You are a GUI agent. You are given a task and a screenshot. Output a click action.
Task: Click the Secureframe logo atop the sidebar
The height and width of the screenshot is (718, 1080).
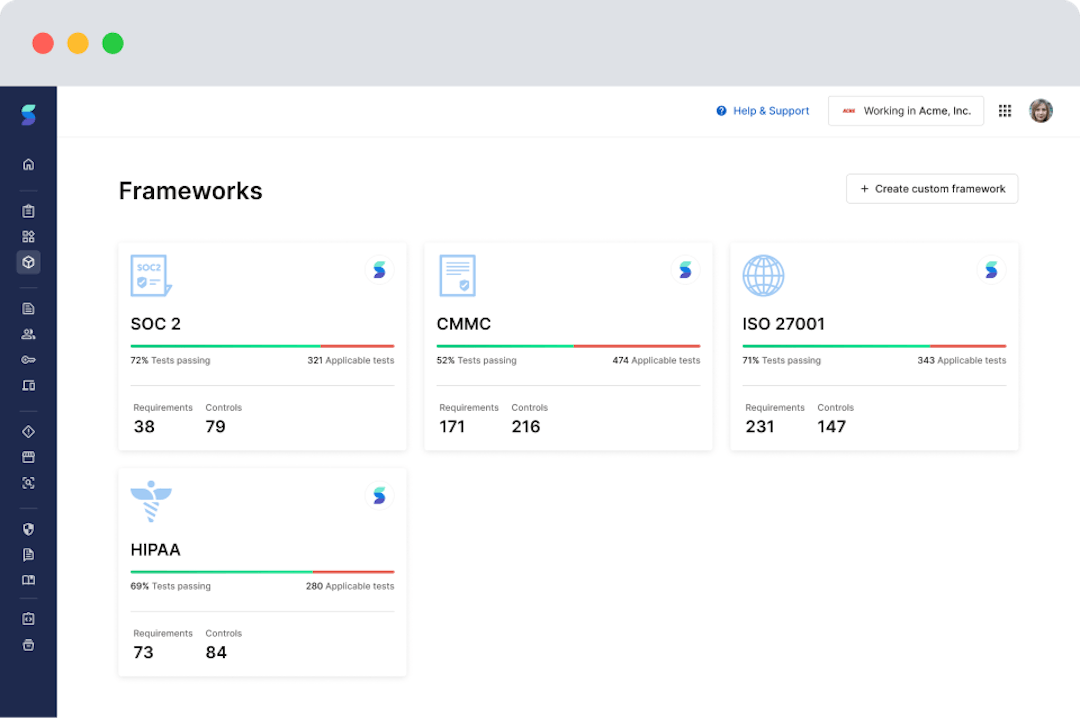point(28,114)
